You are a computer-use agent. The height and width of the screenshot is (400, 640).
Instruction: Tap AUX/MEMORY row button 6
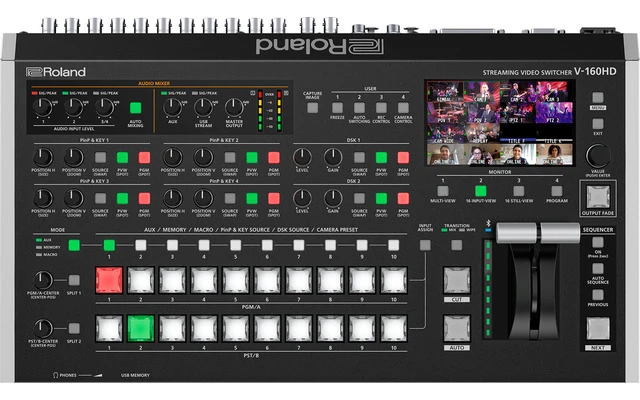point(267,245)
